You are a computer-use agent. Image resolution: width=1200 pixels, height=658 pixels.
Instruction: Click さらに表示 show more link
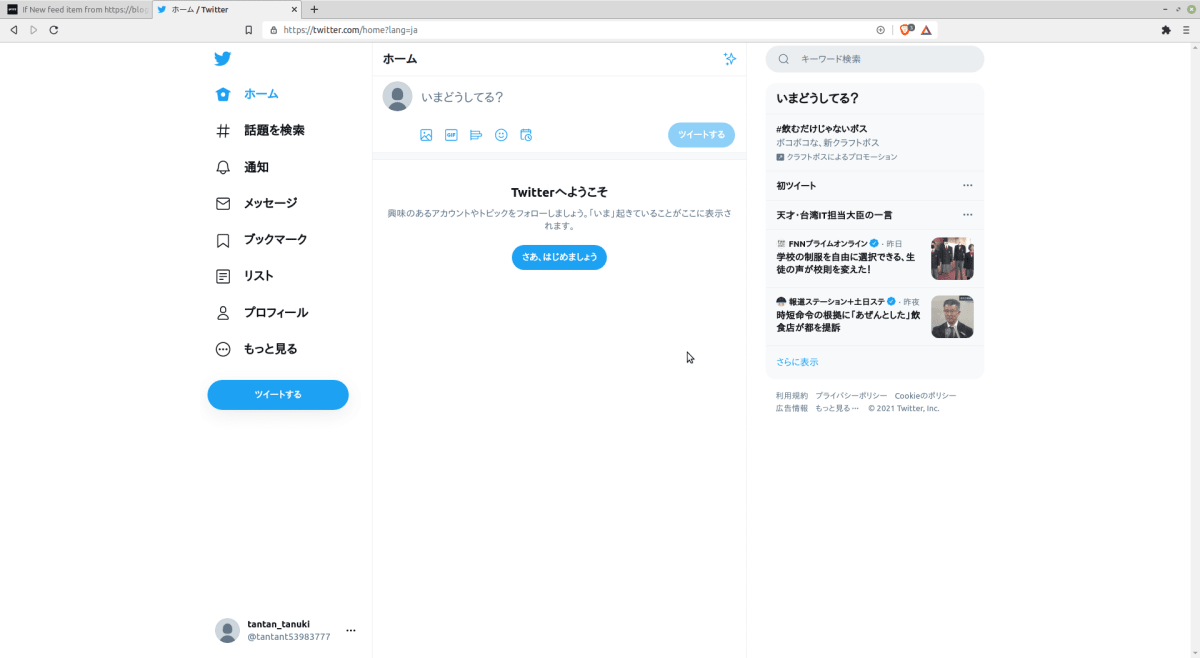797,362
